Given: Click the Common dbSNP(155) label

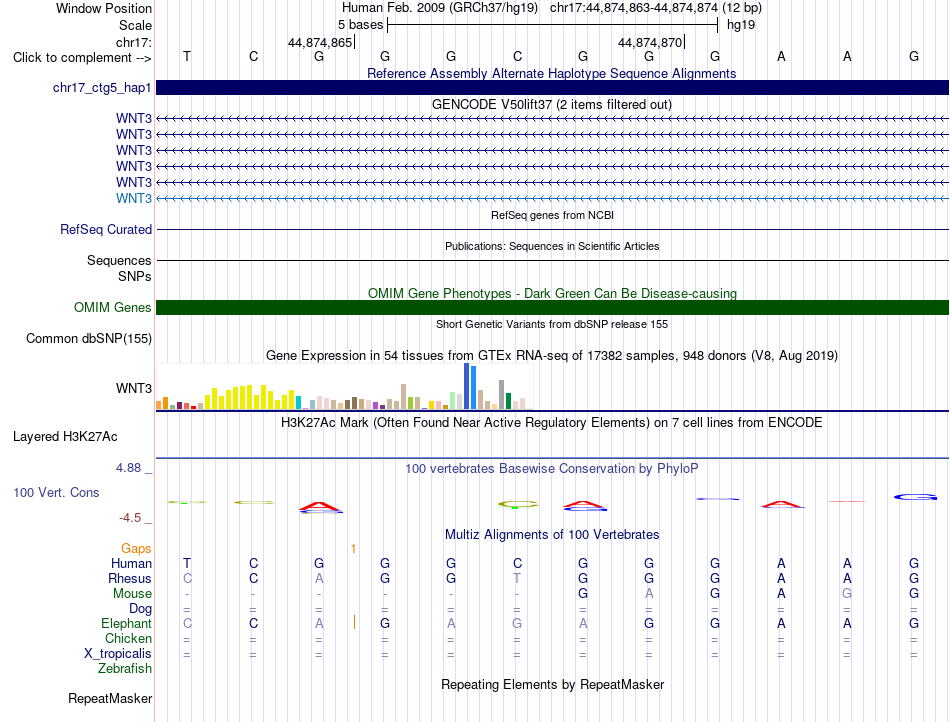Looking at the screenshot, I should coord(89,339).
